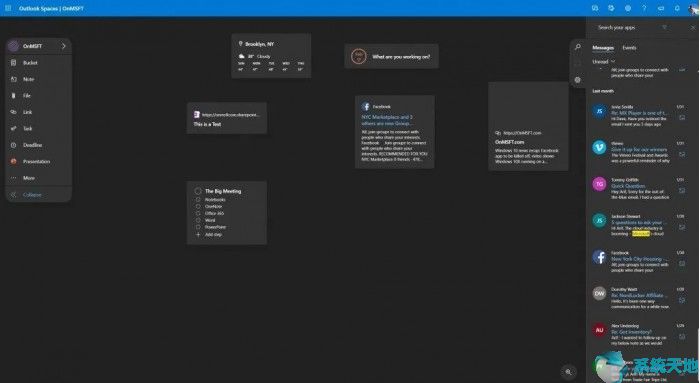Open Quick Question message from Tommy Griffith

tap(628, 186)
